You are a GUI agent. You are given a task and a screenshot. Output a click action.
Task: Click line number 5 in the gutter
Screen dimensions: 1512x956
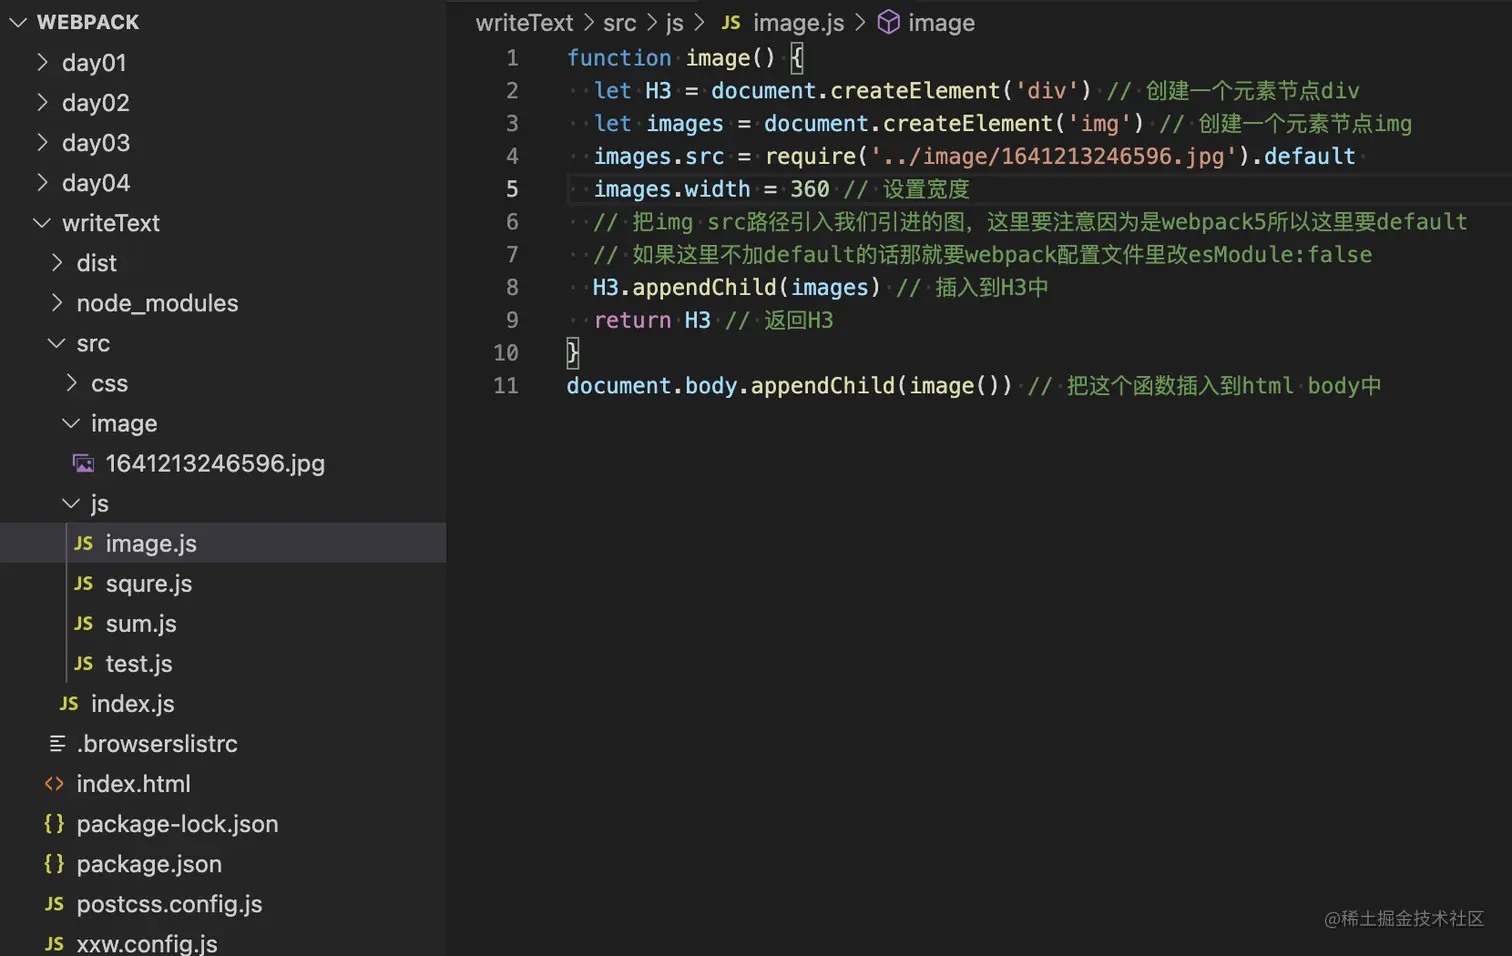pyautogui.click(x=512, y=189)
